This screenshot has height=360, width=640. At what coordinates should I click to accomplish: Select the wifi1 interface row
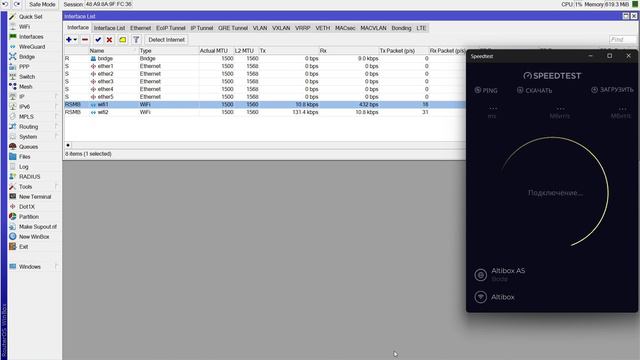click(x=264, y=104)
